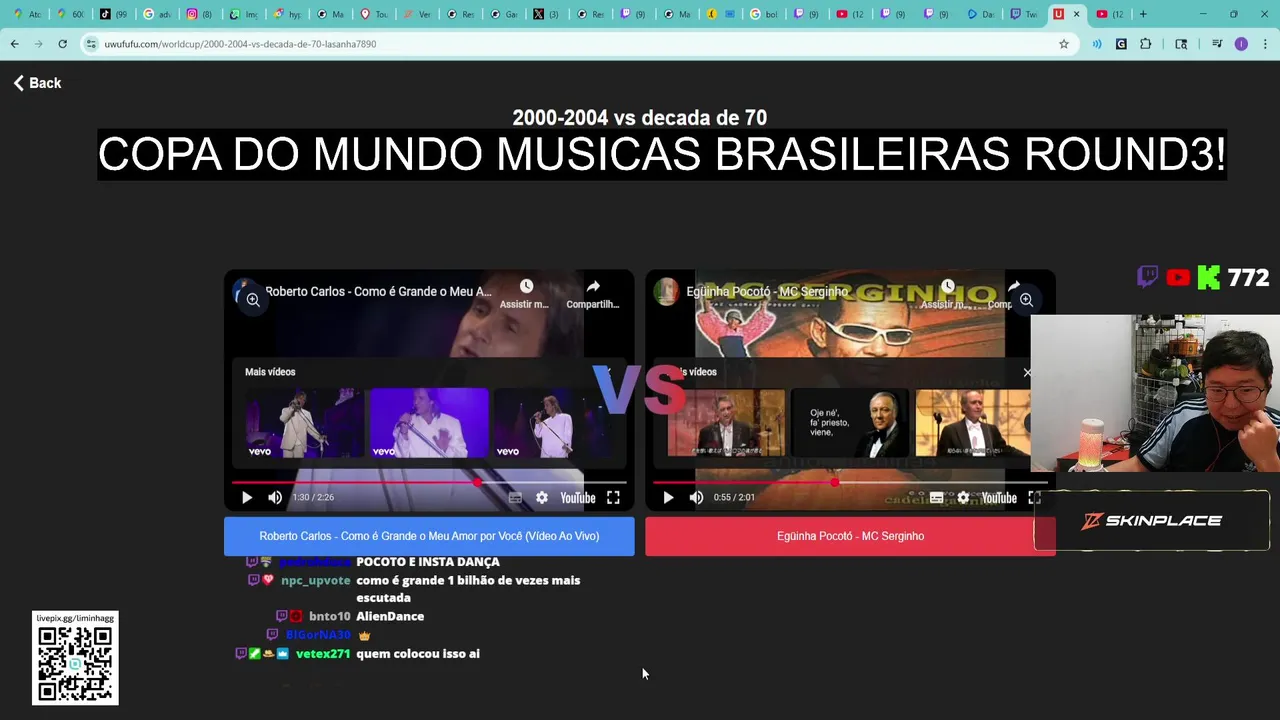Switch to the 'Twi' browser tab
Viewport: 1280px width, 720px height.
1023,14
